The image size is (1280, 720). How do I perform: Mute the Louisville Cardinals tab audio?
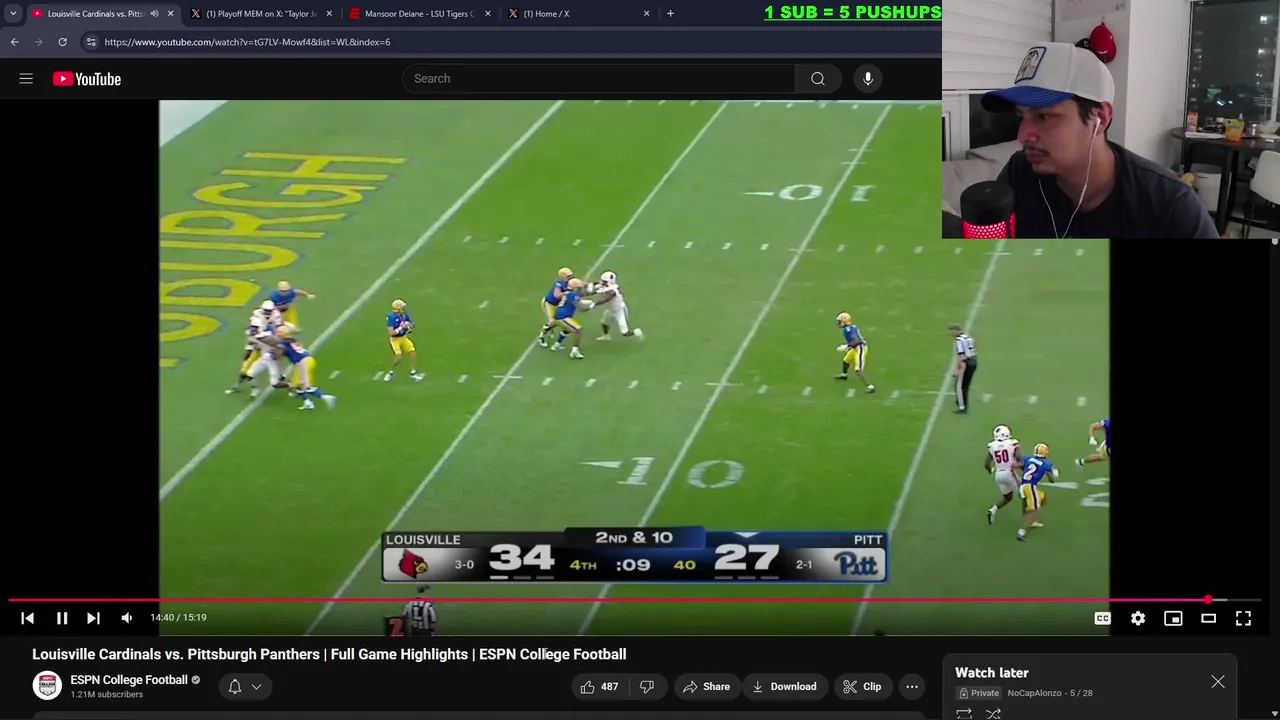point(154,14)
